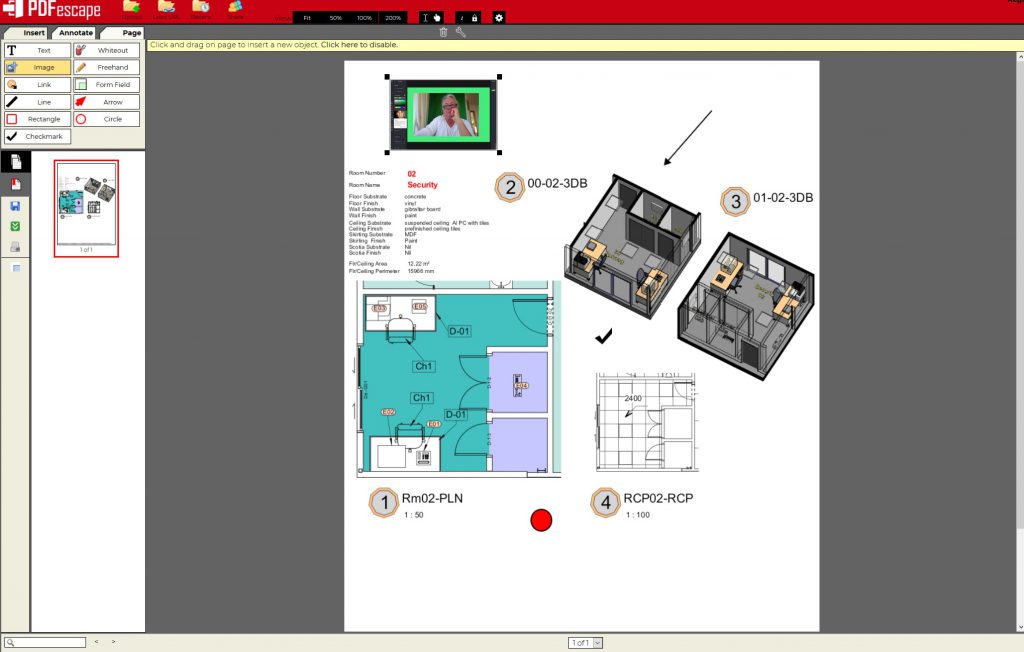This screenshot has height=652, width=1024.
Task: Delete selected object with trash icon
Action: click(x=444, y=32)
